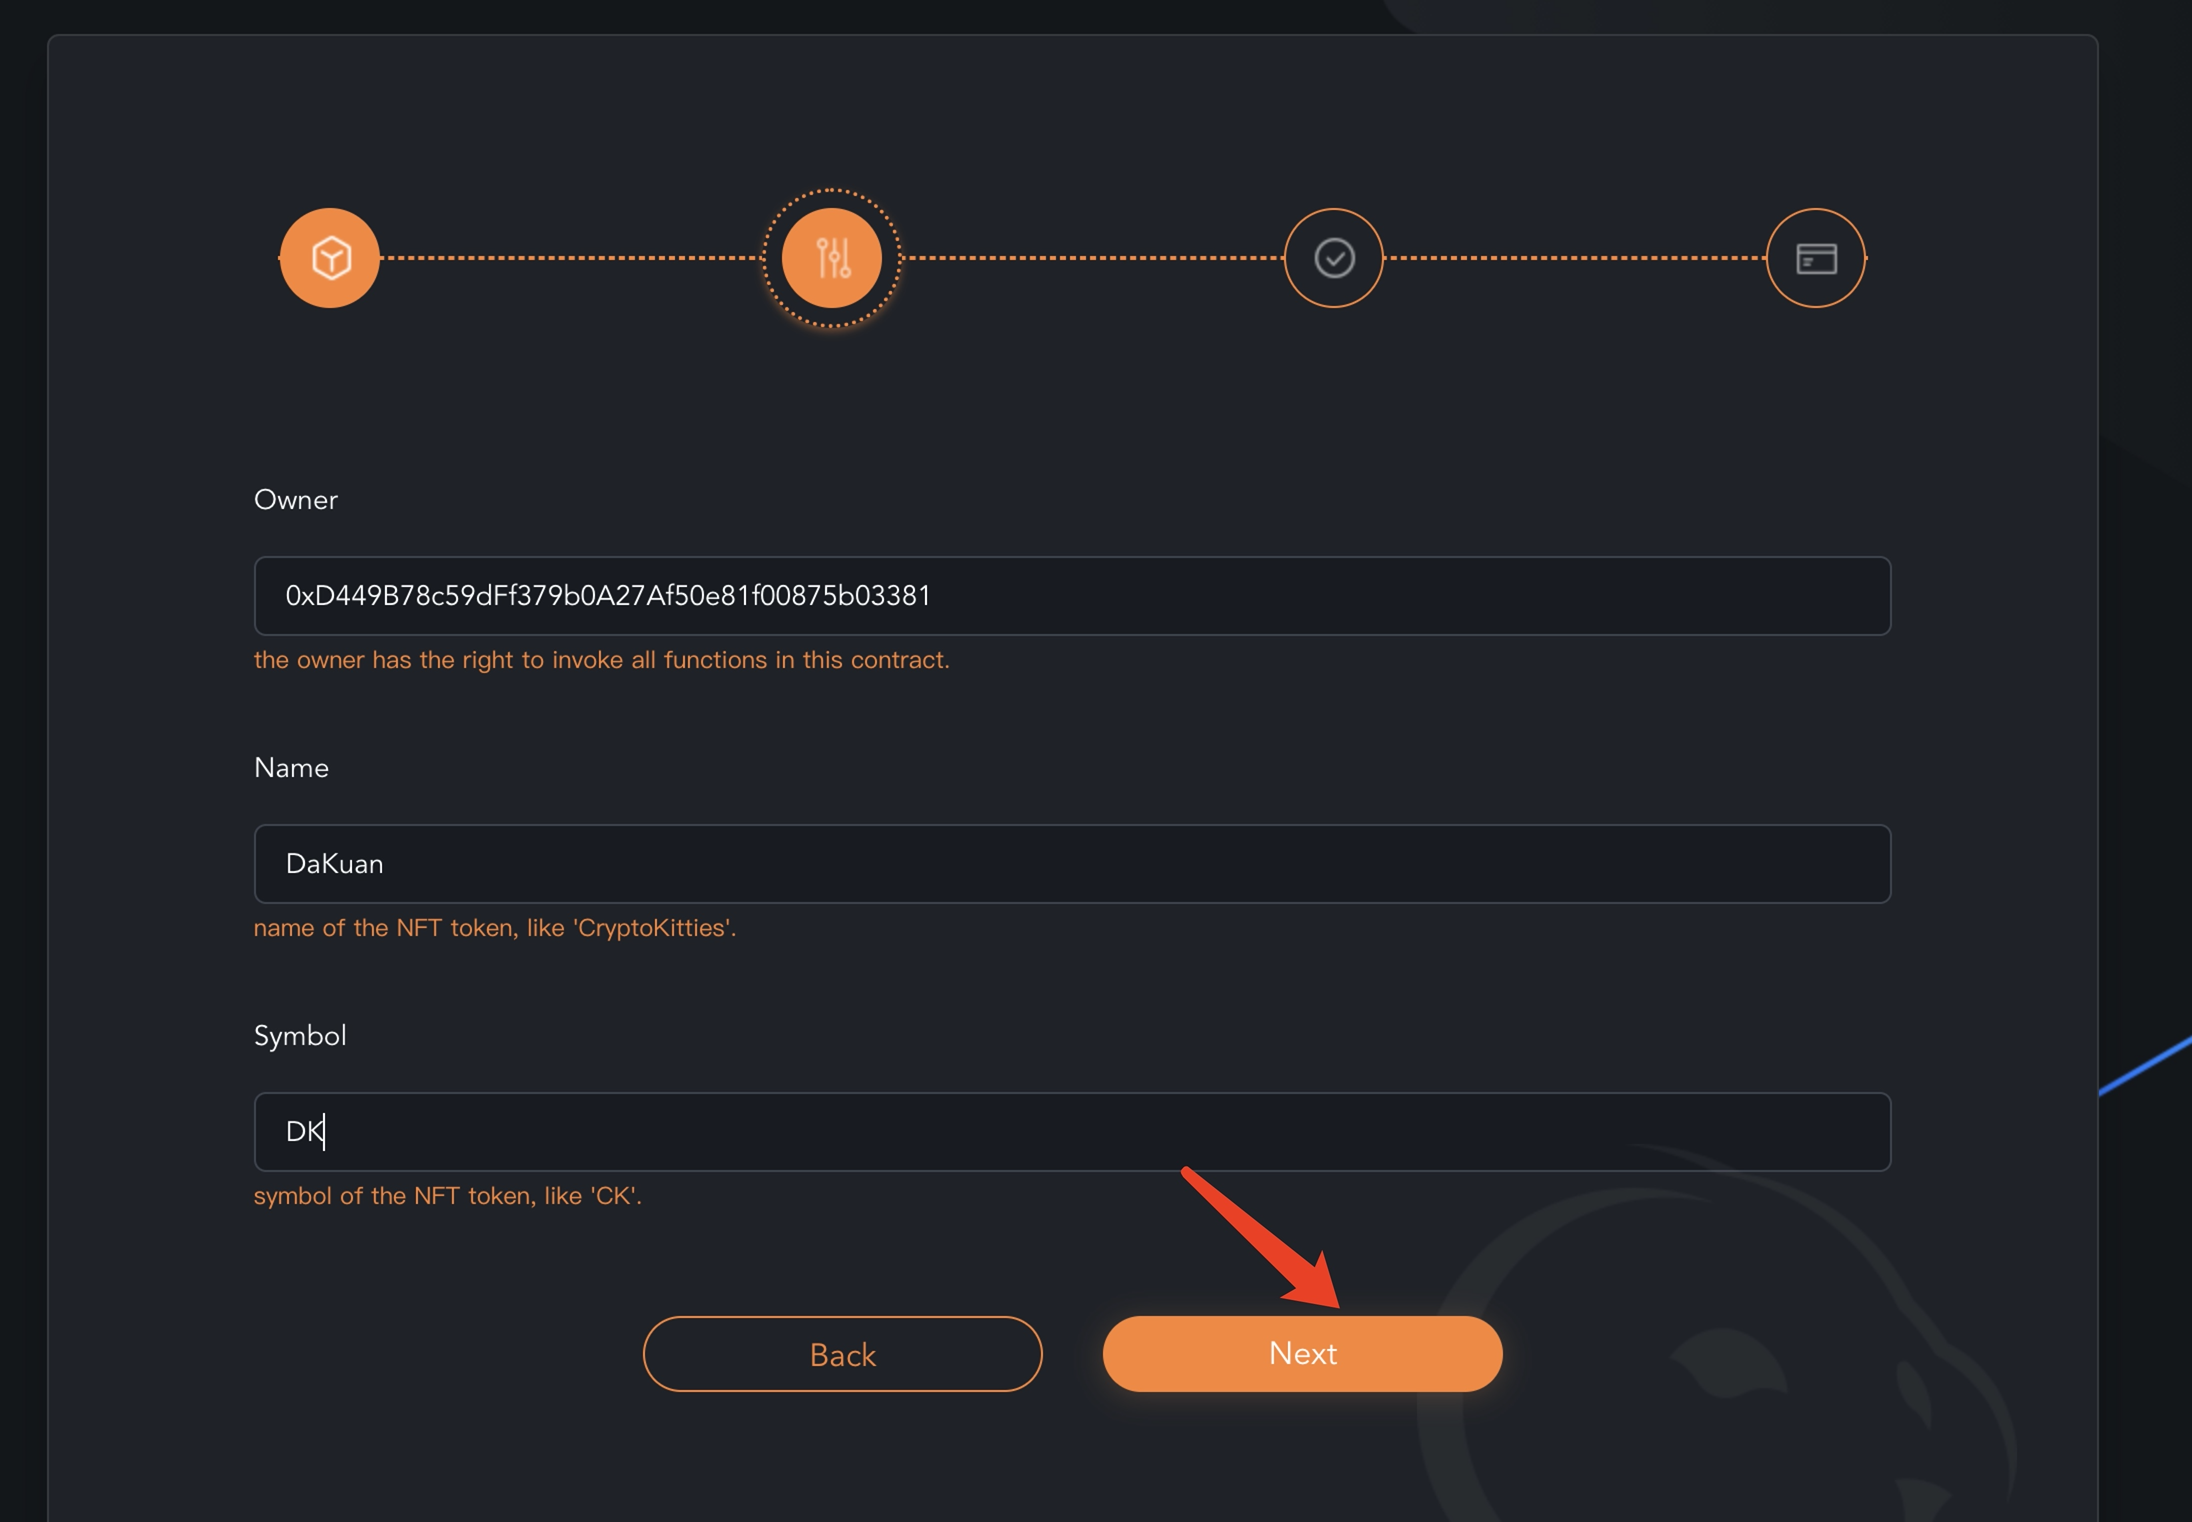Open the final card-shaped step icon
The image size is (2192, 1522).
[x=1815, y=258]
